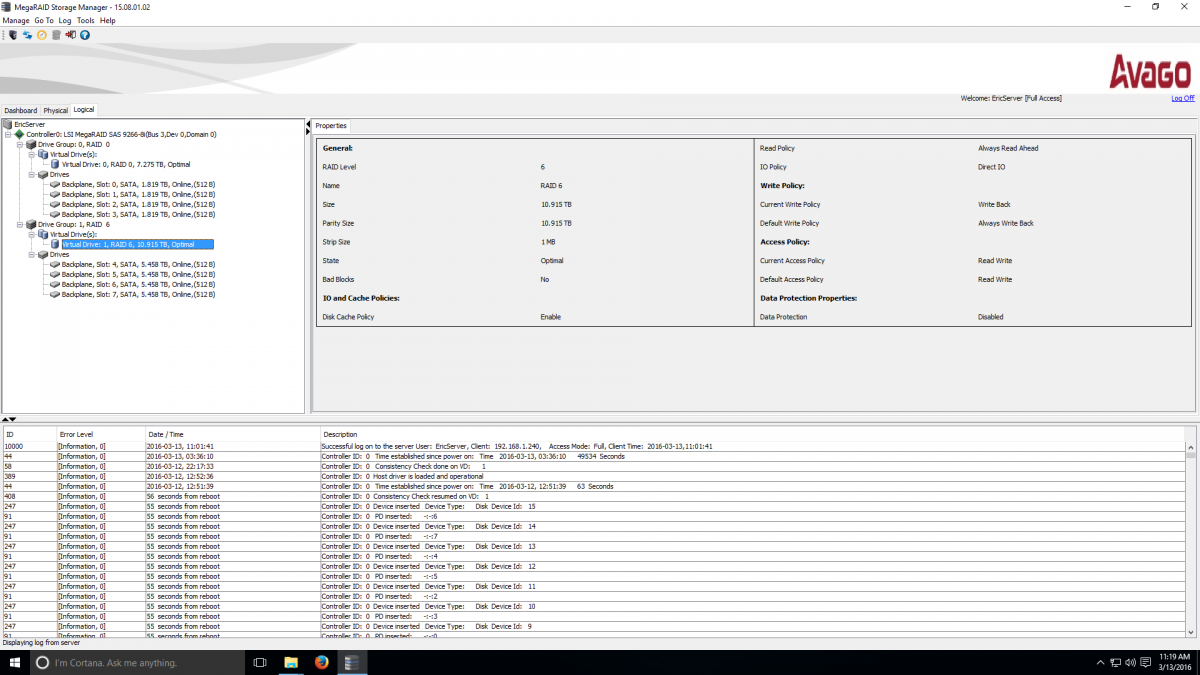Select Virtual Drive: 1, RAID 6, 10.915 TB
The image size is (1200, 675).
click(137, 244)
